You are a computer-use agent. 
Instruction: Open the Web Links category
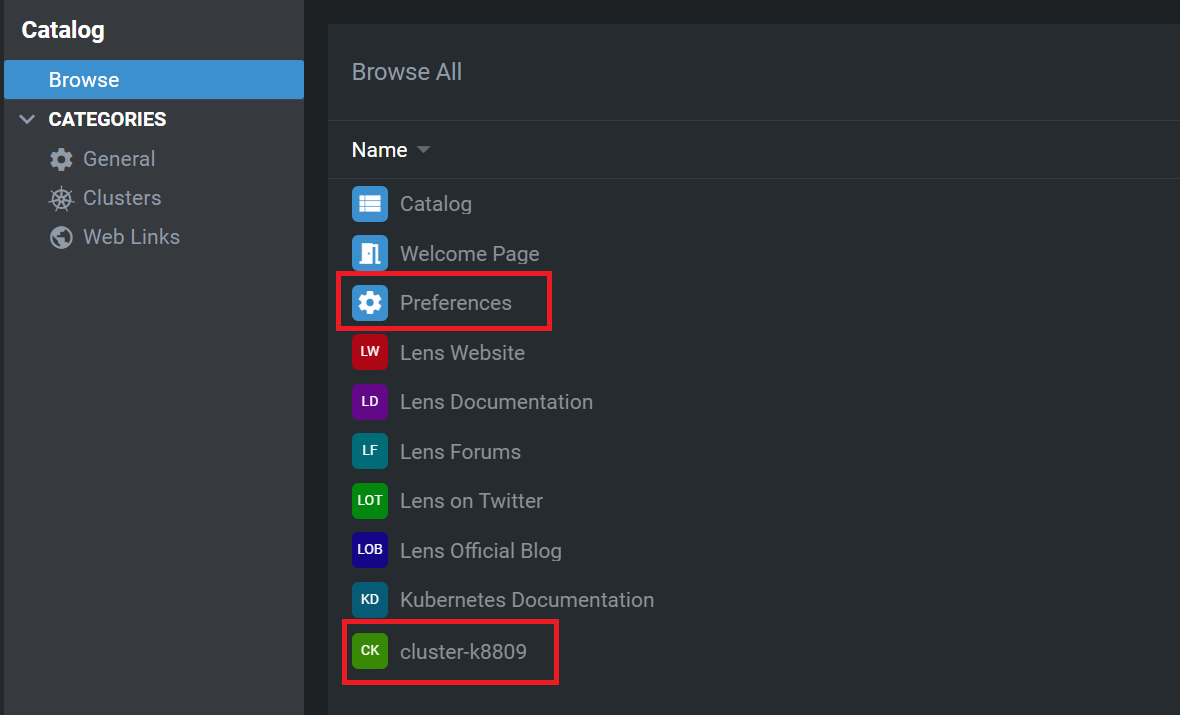[x=132, y=237]
